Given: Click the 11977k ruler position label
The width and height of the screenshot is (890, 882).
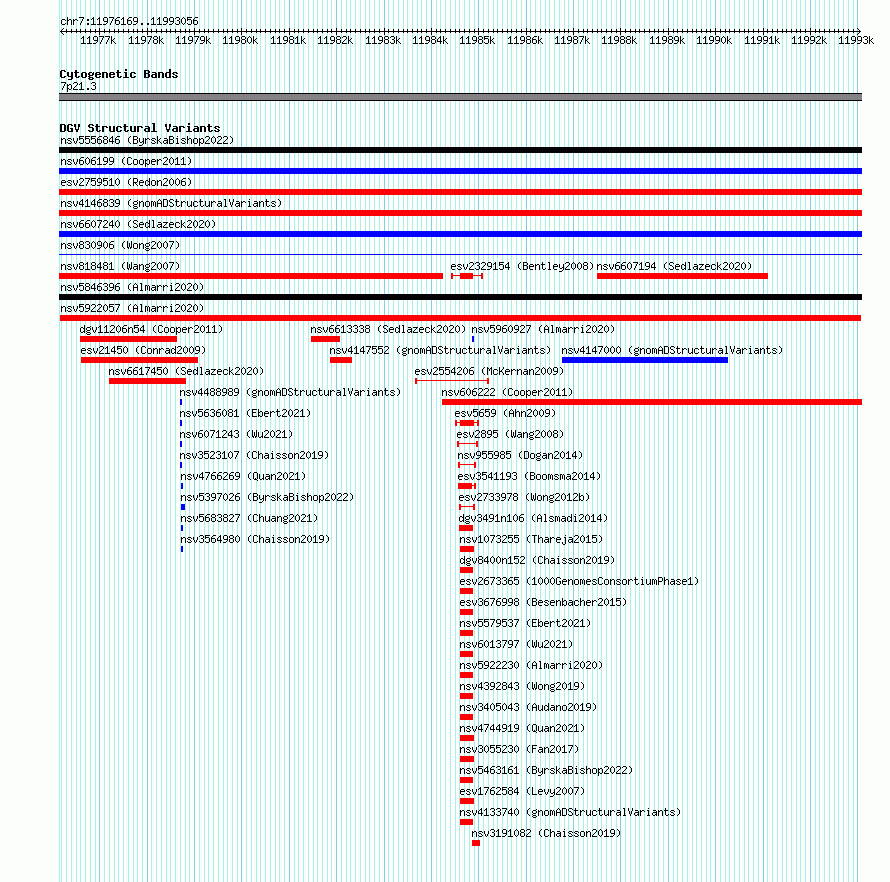Looking at the screenshot, I should tap(98, 40).
